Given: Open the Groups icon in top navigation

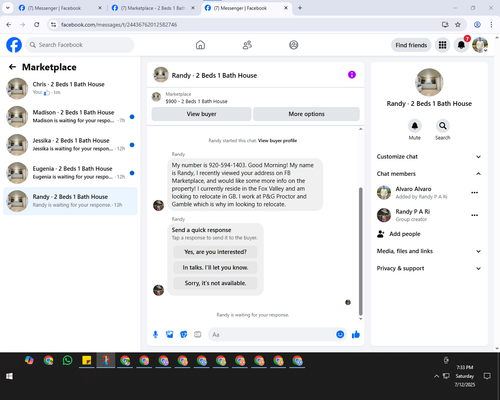Looking at the screenshot, I should click(x=294, y=45).
